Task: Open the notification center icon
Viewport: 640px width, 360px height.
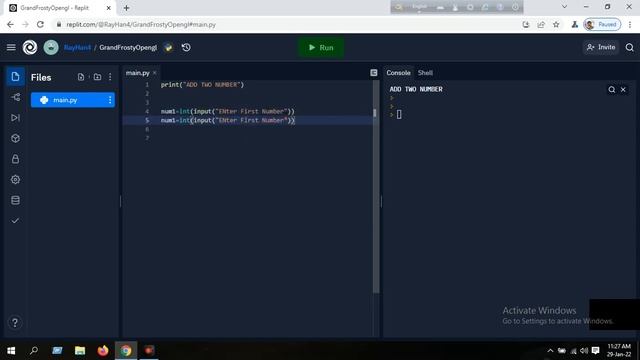Action: tap(596, 351)
